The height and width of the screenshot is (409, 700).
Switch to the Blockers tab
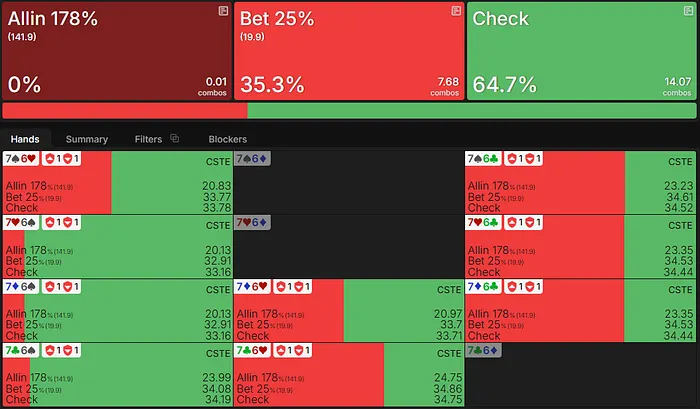(x=227, y=139)
